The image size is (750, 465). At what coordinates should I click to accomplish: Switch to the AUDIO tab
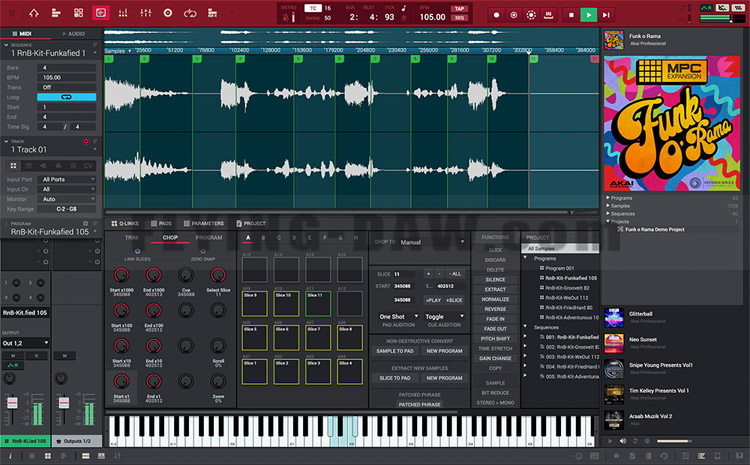tap(74, 34)
